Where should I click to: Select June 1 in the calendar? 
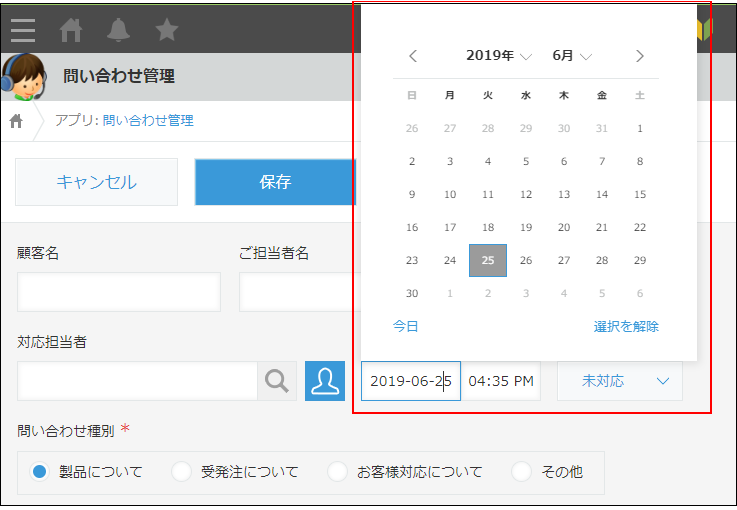(x=640, y=129)
